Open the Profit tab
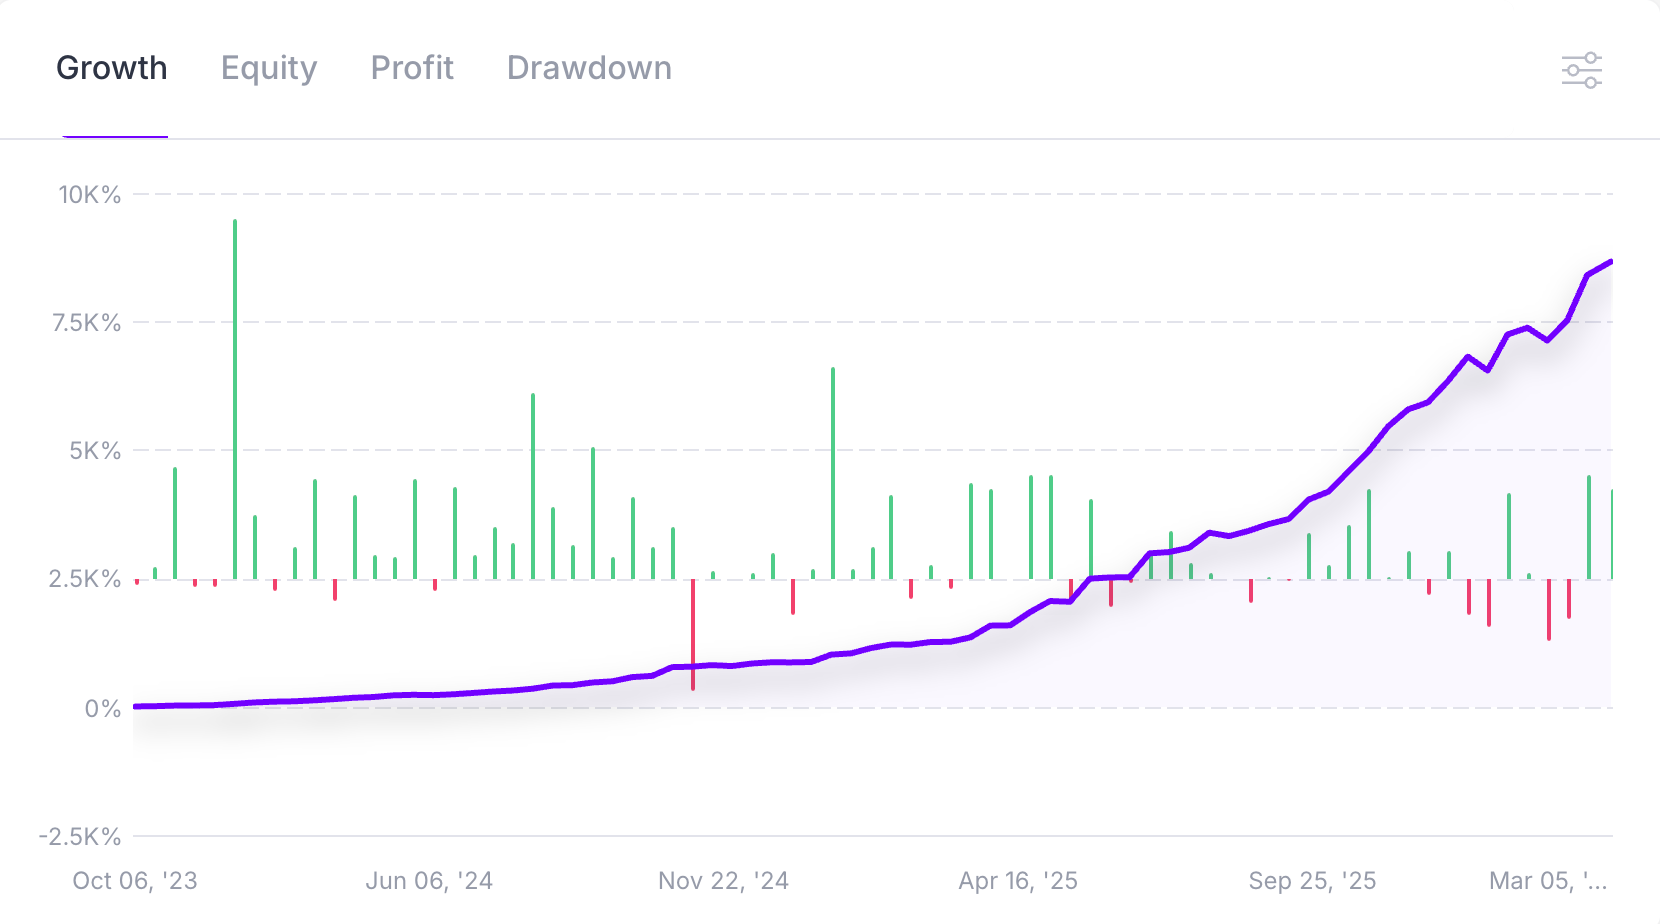 point(412,68)
